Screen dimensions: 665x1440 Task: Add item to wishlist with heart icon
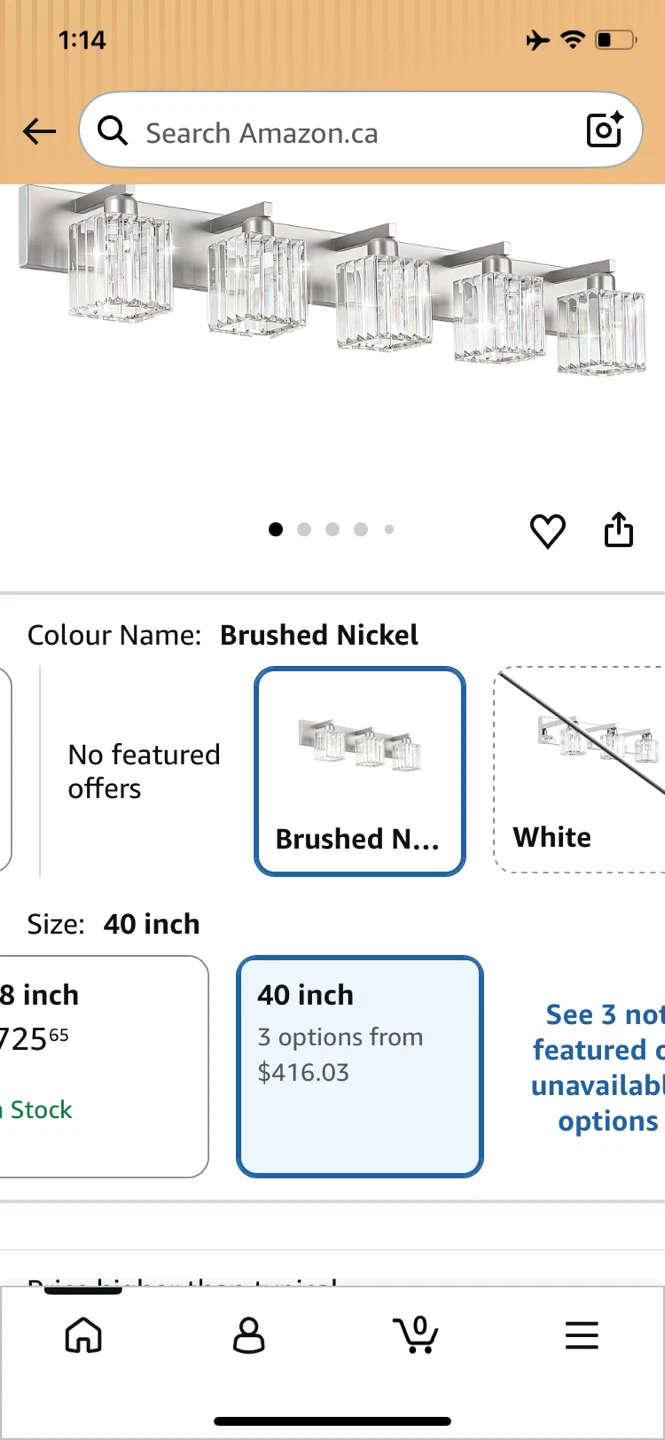(547, 531)
